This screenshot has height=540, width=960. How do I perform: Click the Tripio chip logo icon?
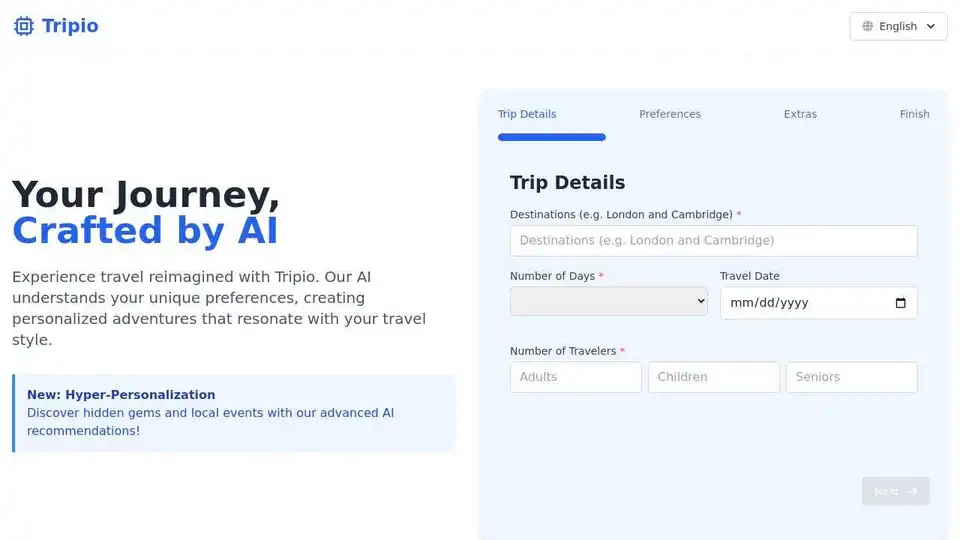(24, 26)
